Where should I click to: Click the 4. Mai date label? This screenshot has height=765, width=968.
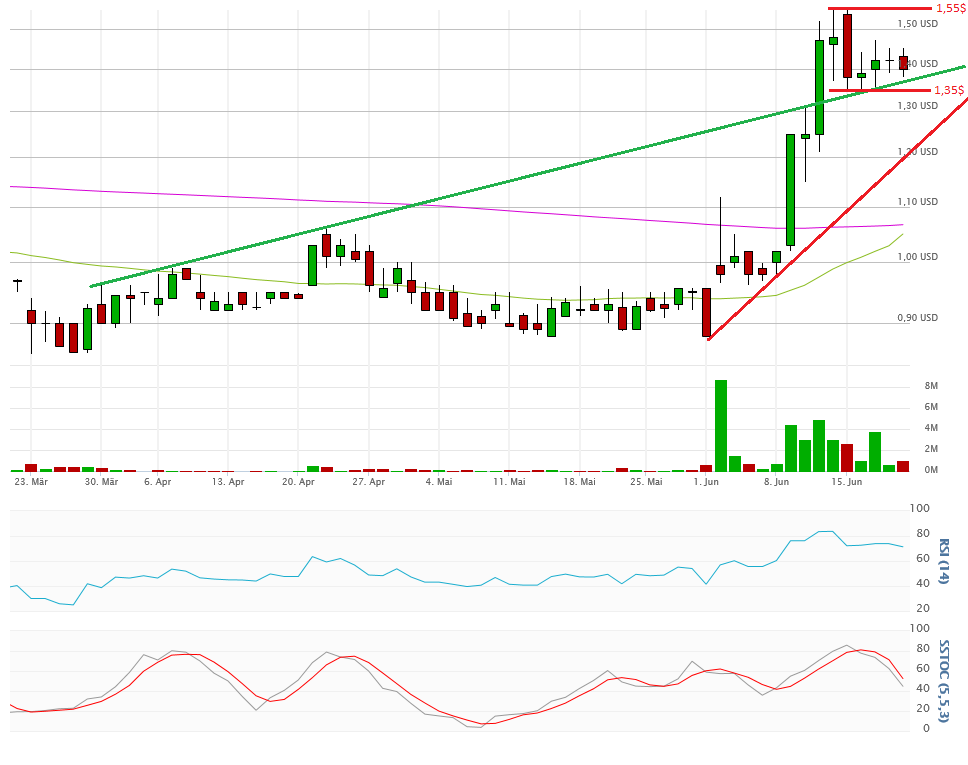click(439, 482)
